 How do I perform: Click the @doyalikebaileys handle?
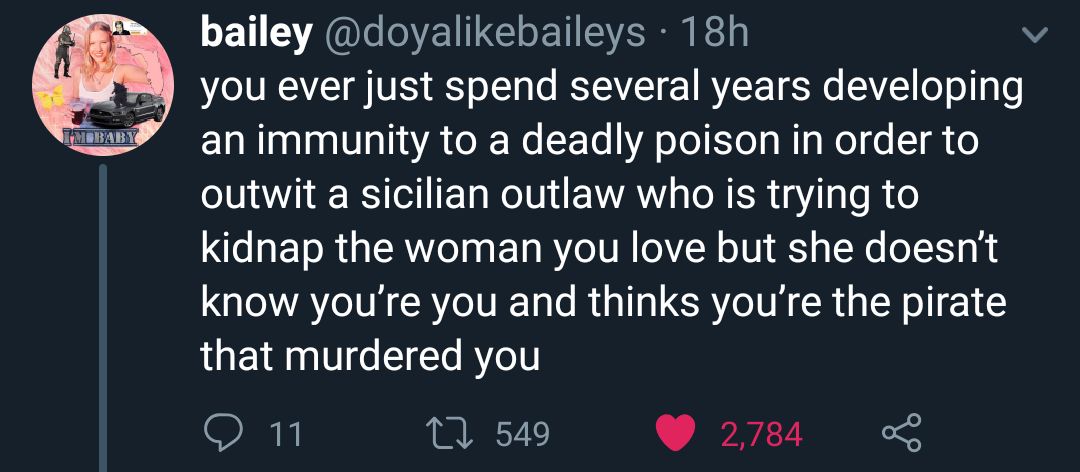tap(485, 34)
